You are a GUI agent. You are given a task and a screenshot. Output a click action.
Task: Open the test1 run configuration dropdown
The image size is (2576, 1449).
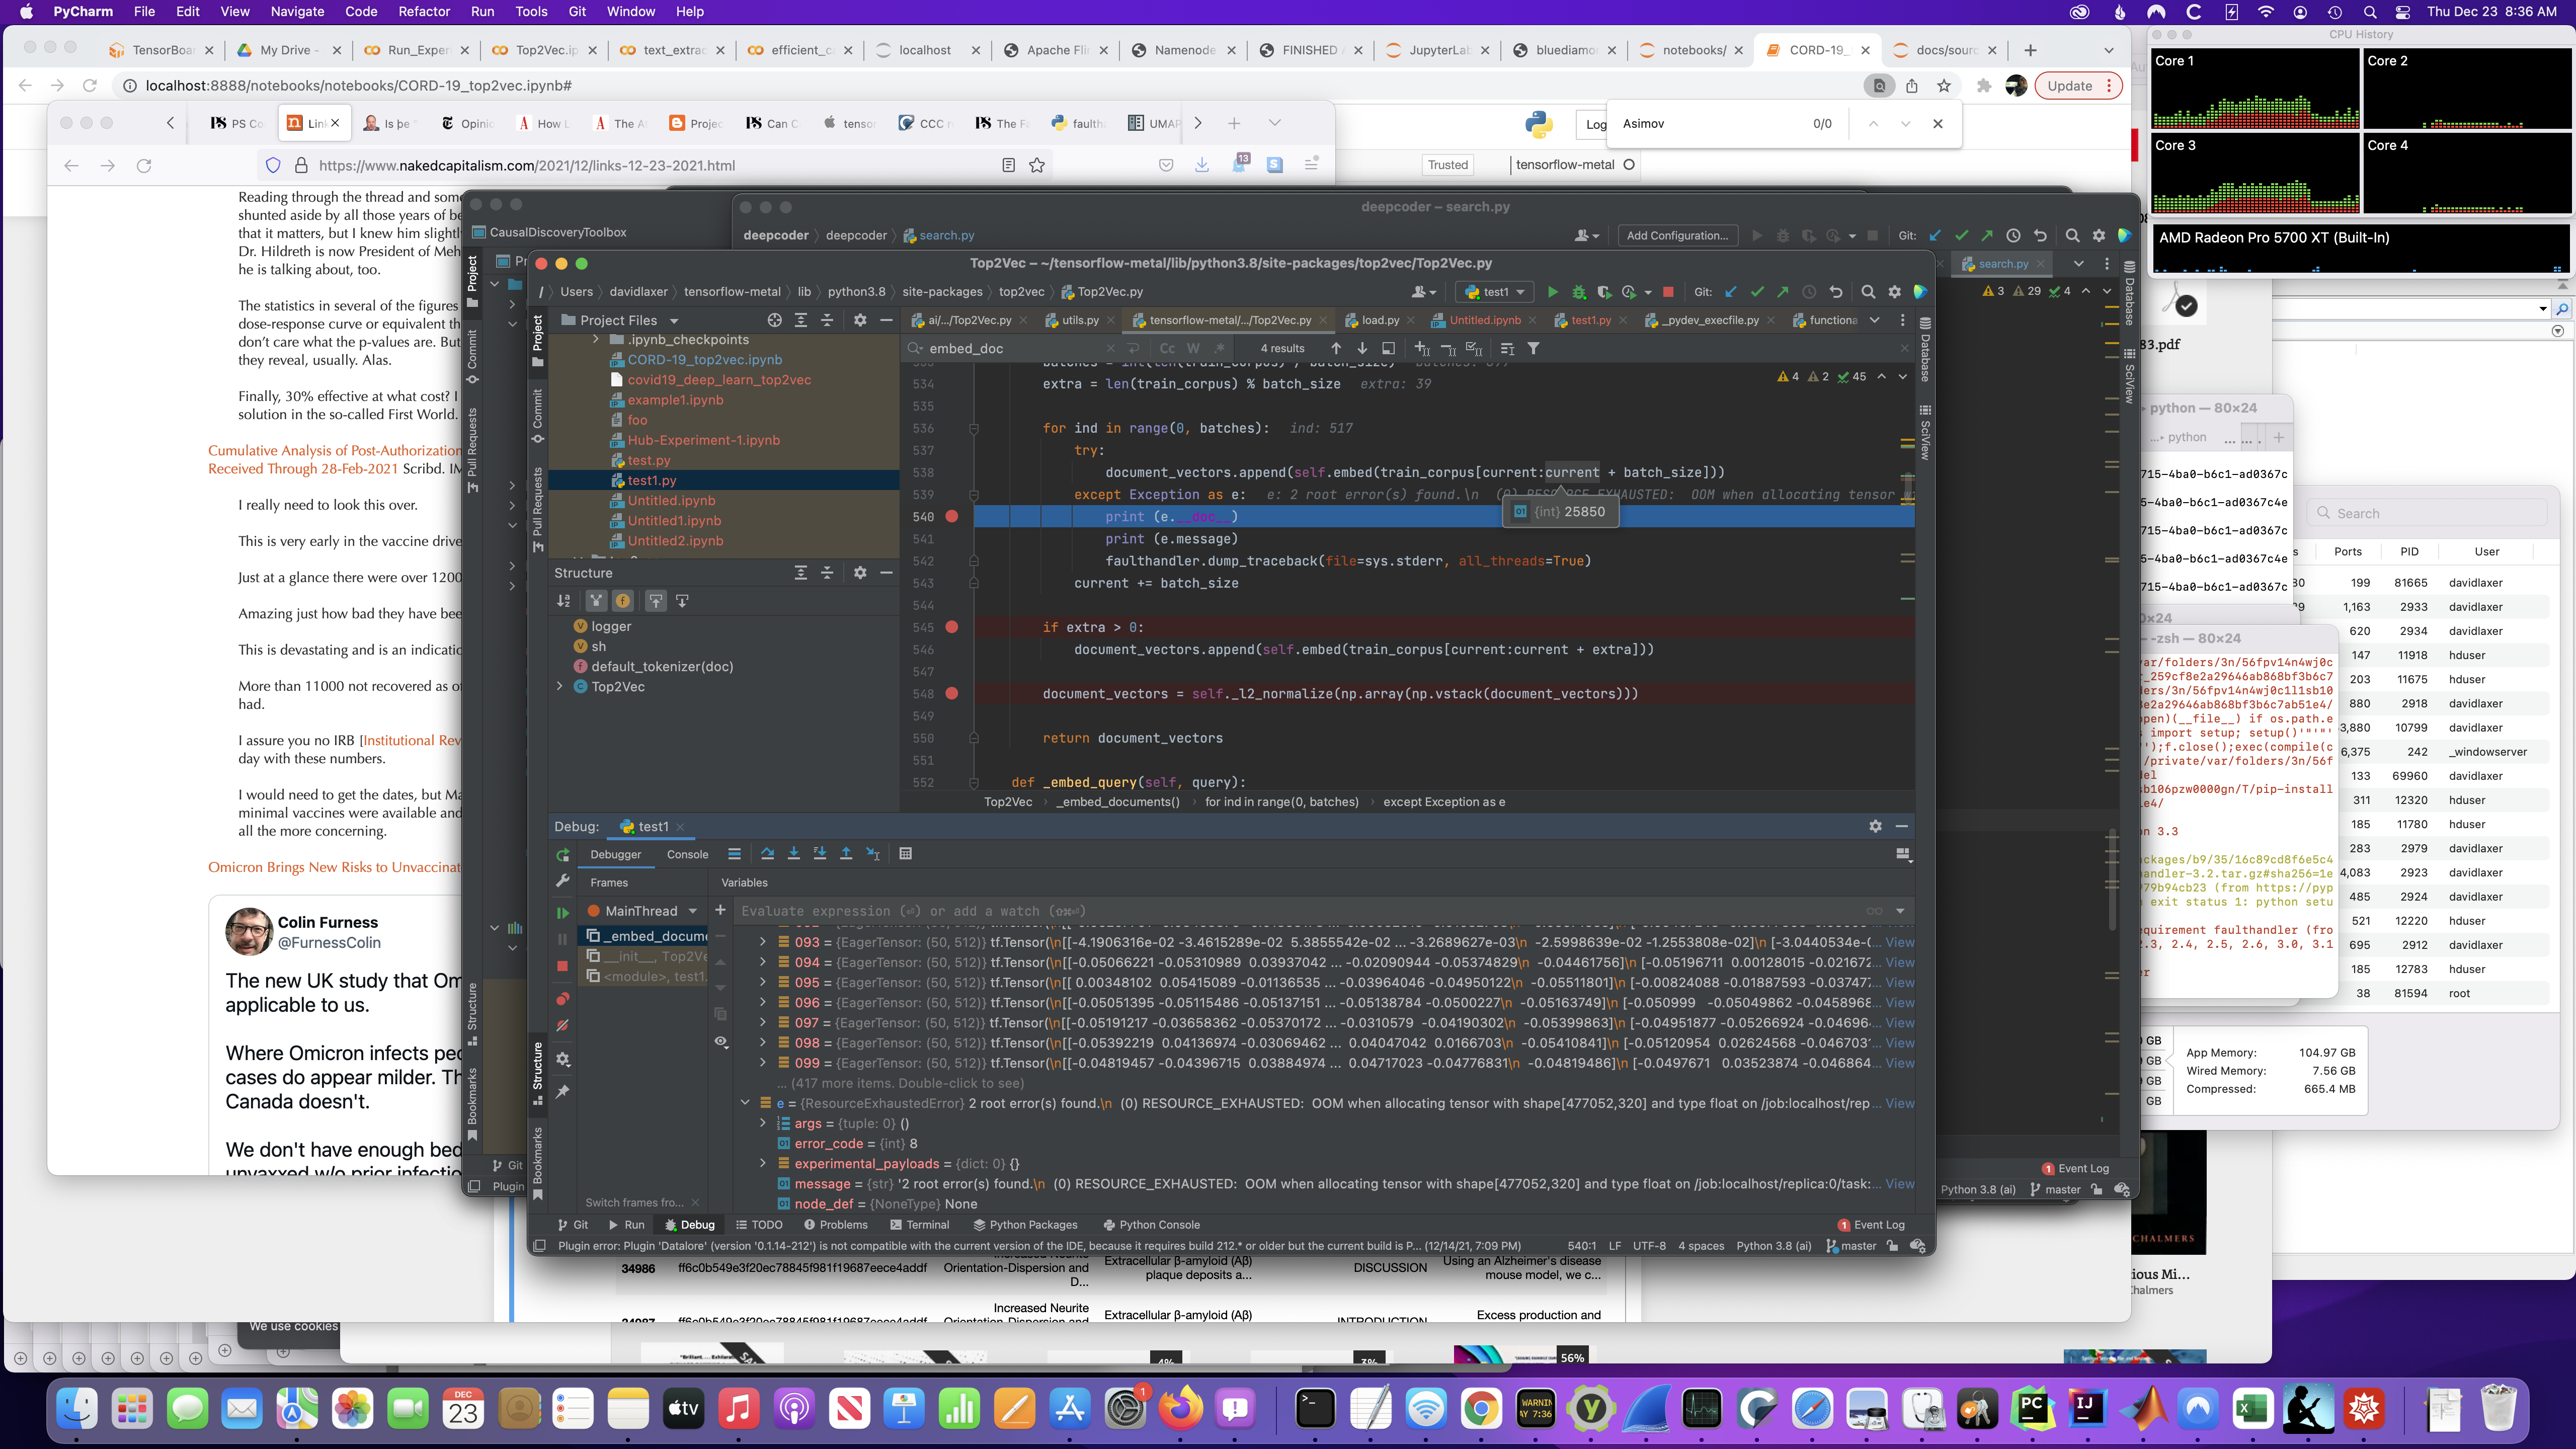[x=1495, y=292]
